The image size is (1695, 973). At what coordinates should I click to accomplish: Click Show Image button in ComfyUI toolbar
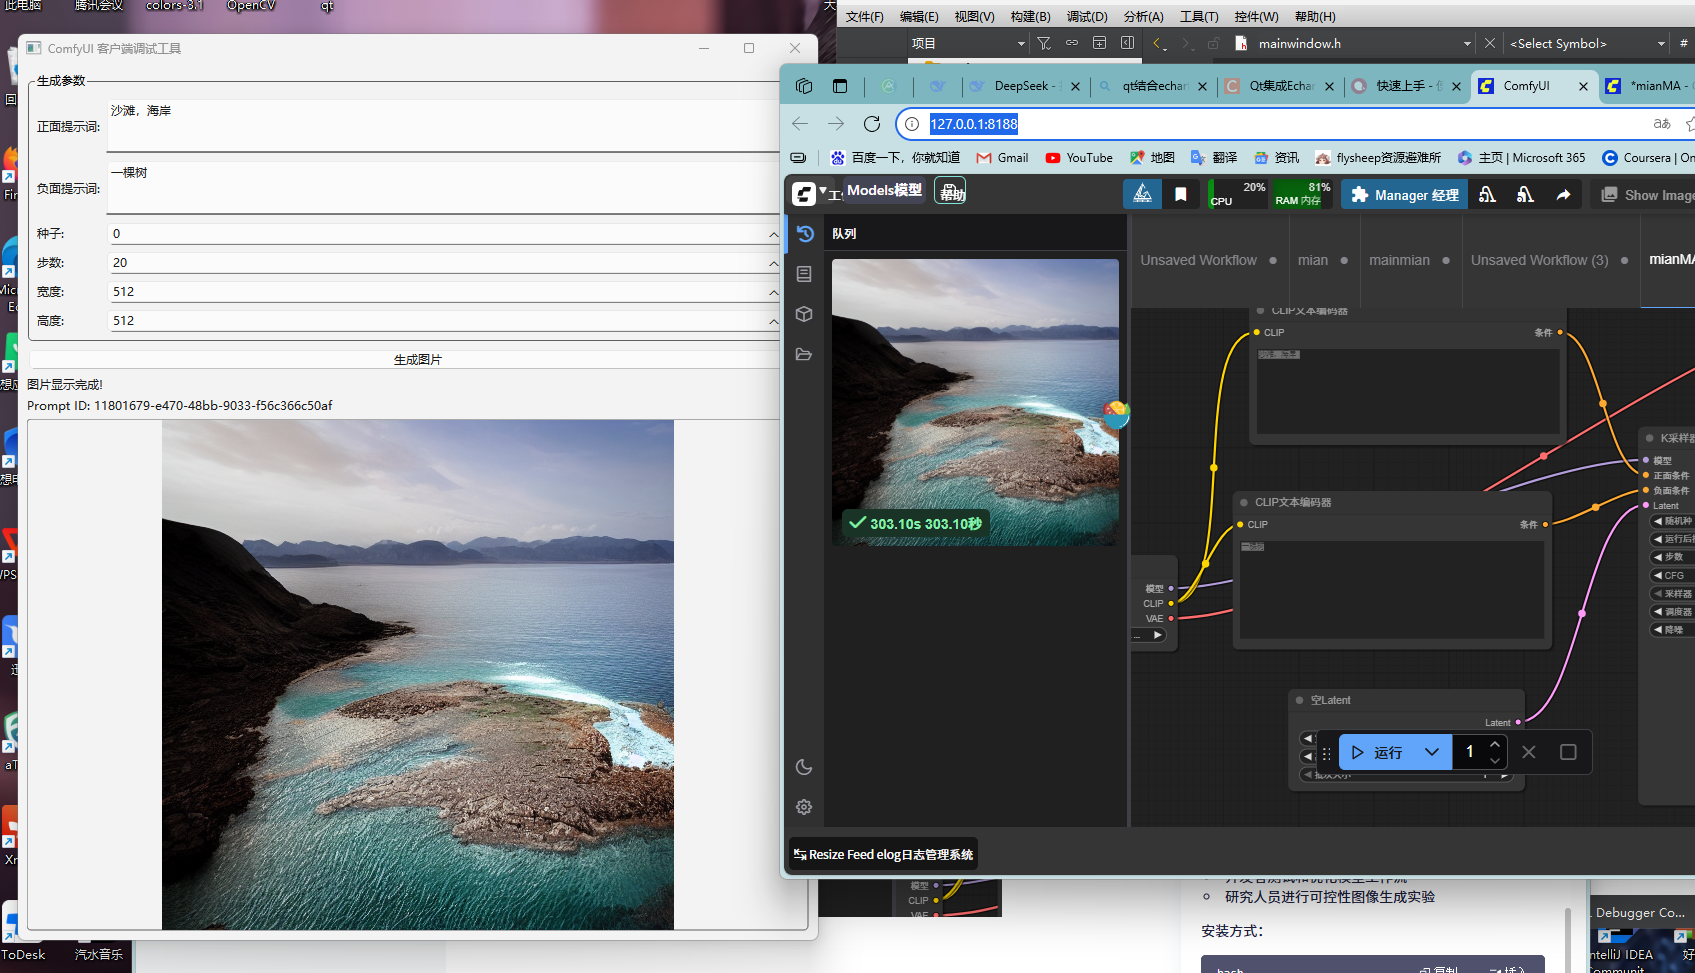1647,195
